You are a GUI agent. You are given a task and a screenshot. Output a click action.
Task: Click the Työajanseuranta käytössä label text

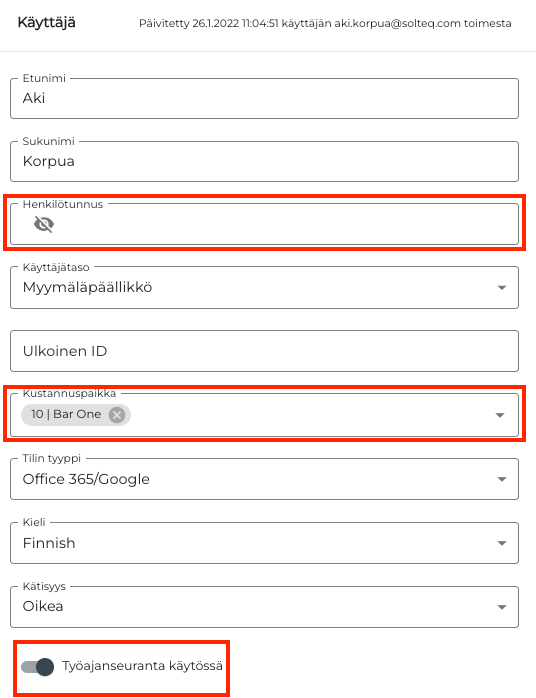click(x=142, y=666)
